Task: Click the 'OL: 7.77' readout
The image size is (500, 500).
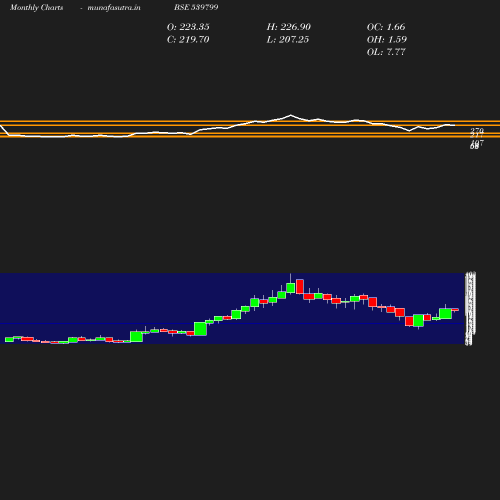Action: [x=386, y=52]
